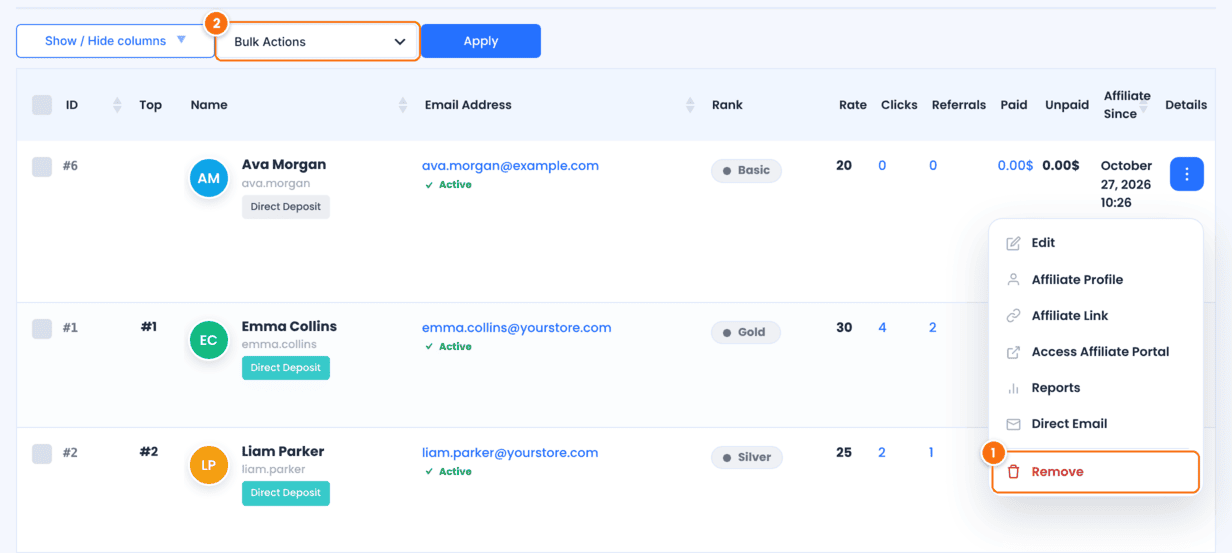1232x553 pixels.
Task: Sort by Email Address column arrows
Action: (x=690, y=105)
